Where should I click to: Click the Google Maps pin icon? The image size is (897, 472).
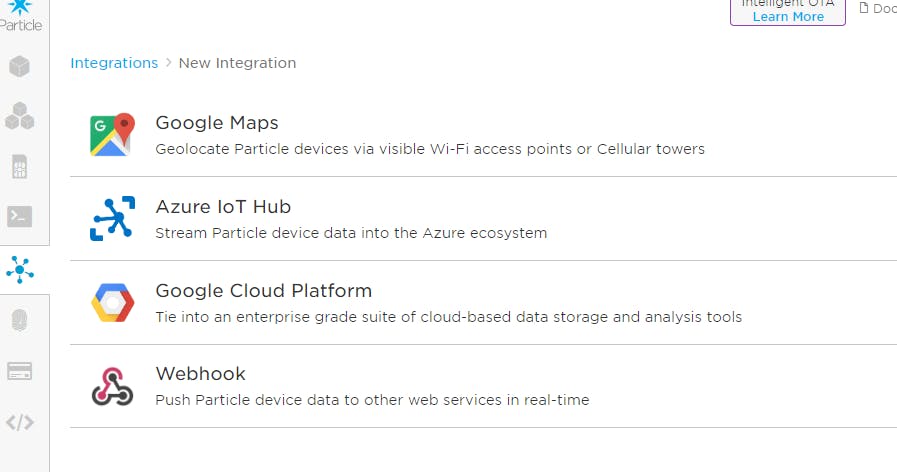[x=112, y=135]
